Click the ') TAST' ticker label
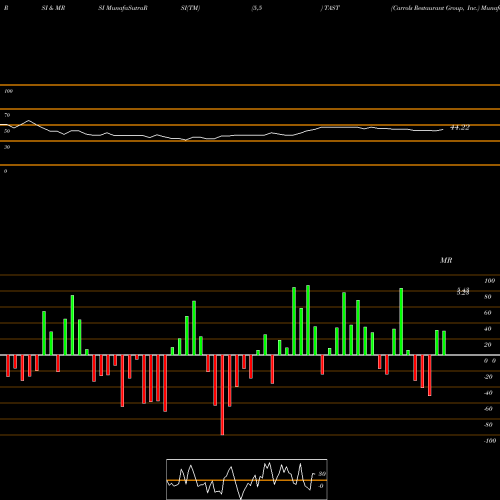This screenshot has height=500, width=500. [330, 8]
